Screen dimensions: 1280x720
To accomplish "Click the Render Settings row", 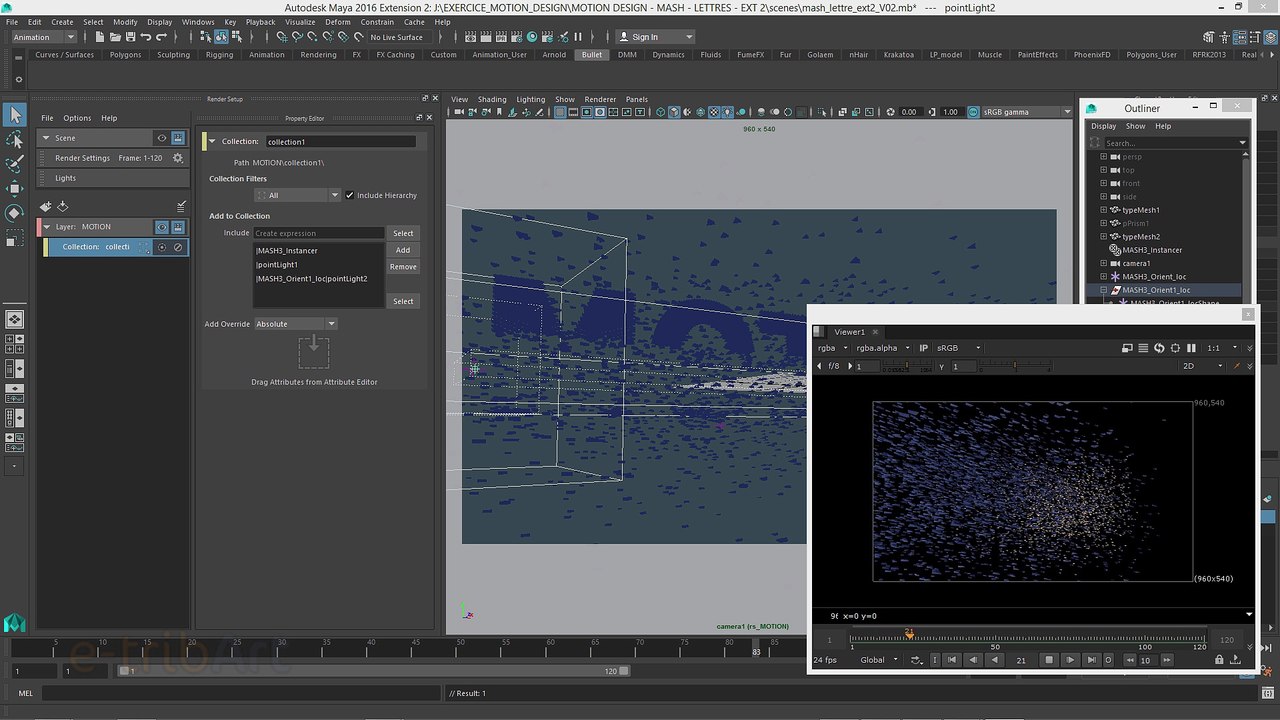I will pyautogui.click(x=112, y=158).
